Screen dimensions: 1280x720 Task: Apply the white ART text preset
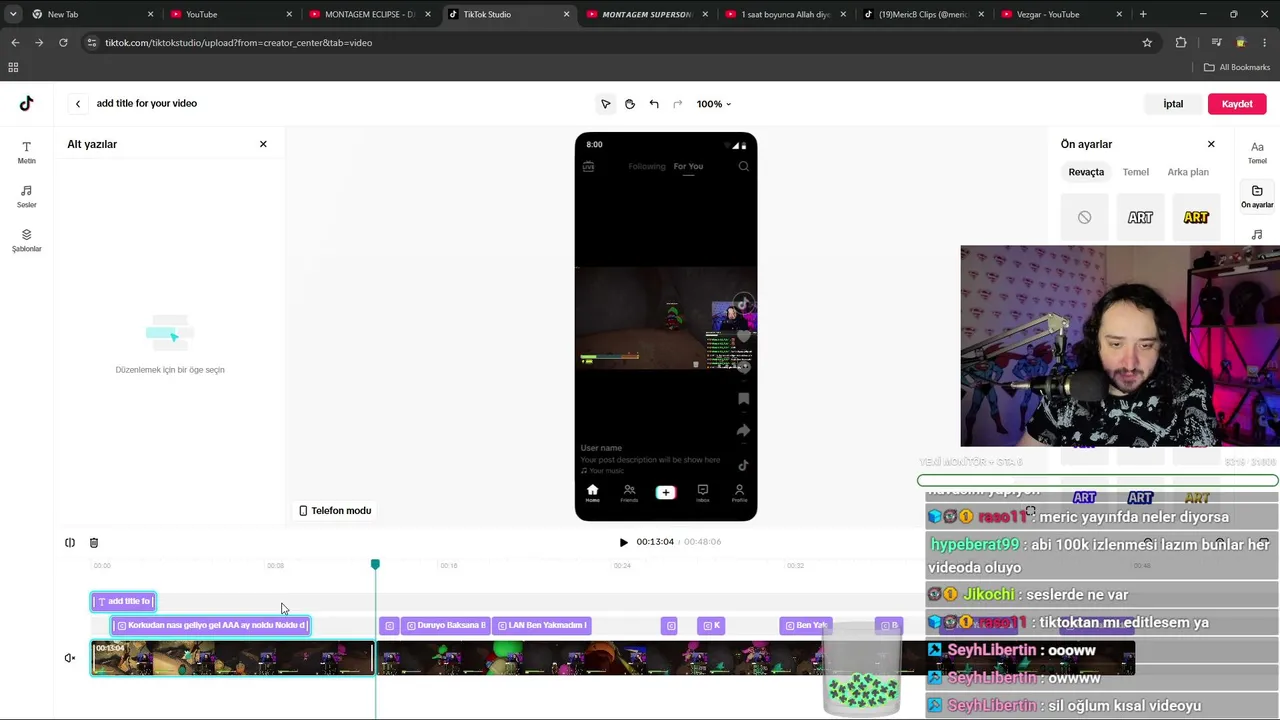(x=1140, y=217)
